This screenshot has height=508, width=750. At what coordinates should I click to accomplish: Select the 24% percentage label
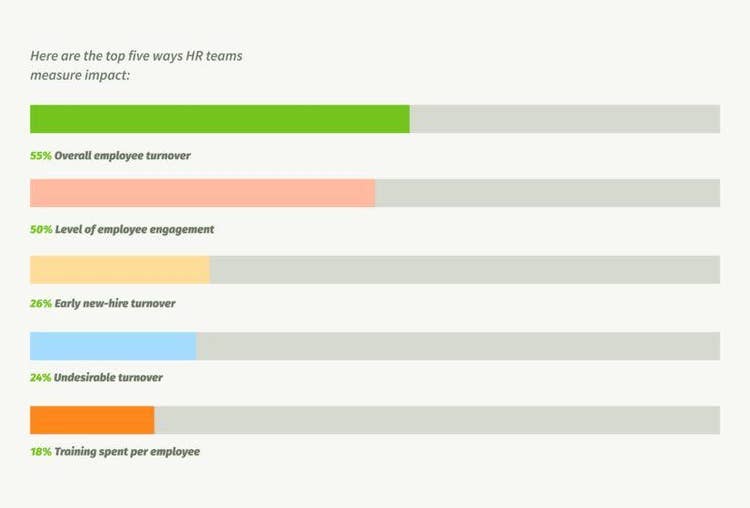[x=40, y=377]
